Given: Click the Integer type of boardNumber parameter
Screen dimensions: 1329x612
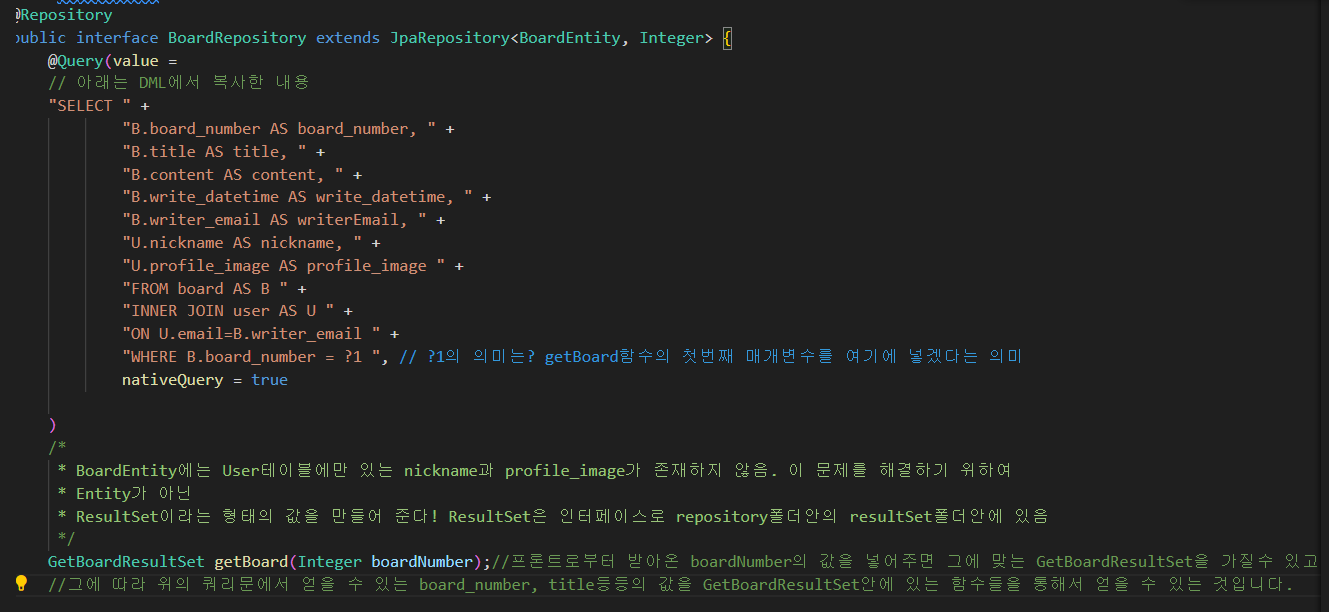Looking at the screenshot, I should point(329,561).
